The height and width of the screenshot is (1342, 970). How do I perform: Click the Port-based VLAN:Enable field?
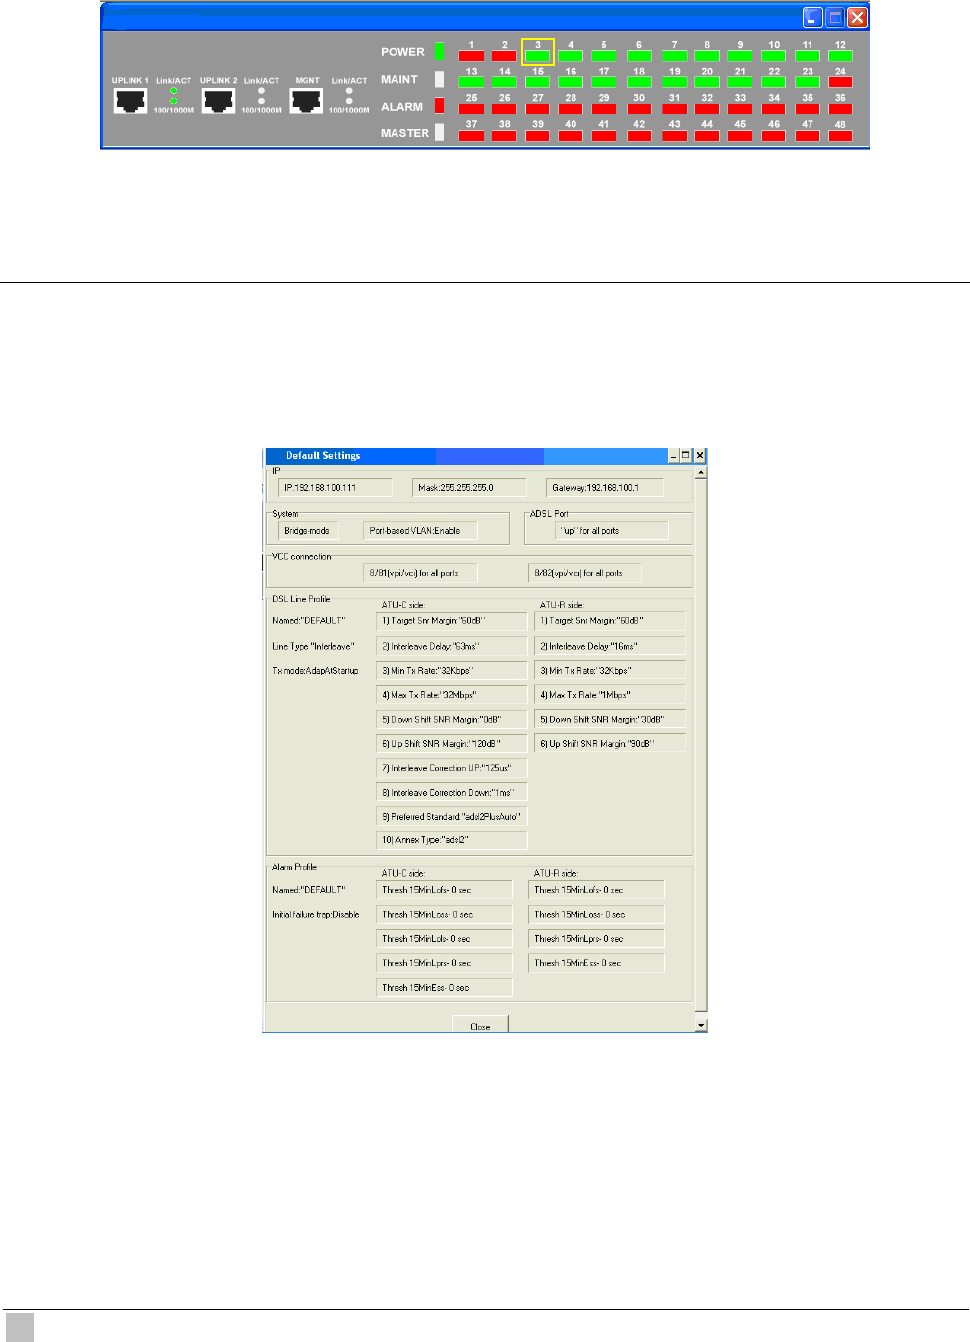coord(420,531)
